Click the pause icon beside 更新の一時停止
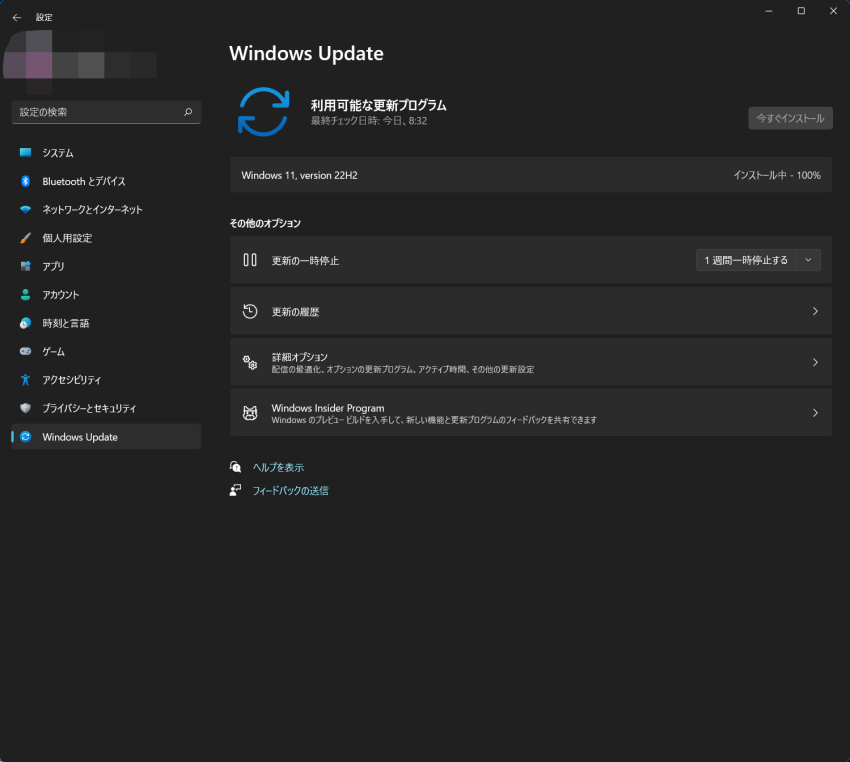850x762 pixels. [250, 260]
